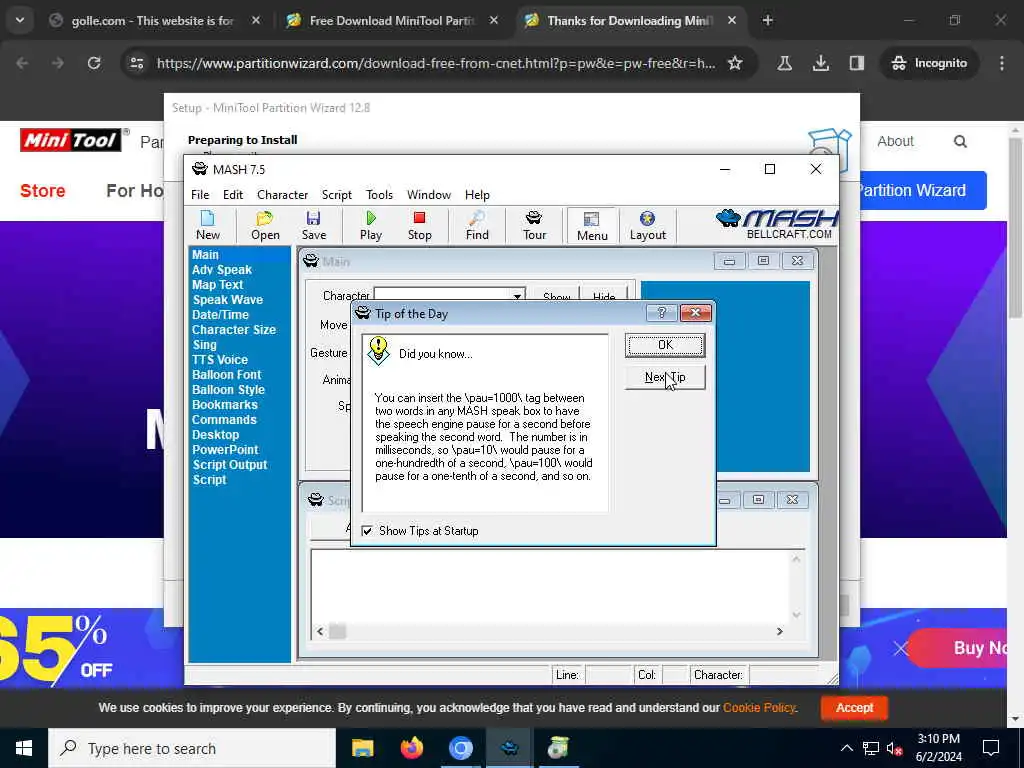
Task: Open the Chrome tab search dropdown
Action: click(x=20, y=20)
